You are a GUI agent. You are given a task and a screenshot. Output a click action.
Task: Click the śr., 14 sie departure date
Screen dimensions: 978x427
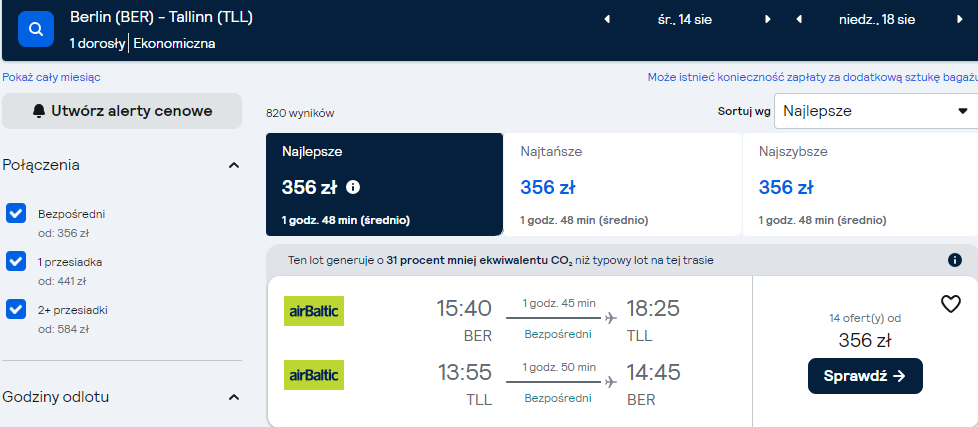click(x=685, y=19)
